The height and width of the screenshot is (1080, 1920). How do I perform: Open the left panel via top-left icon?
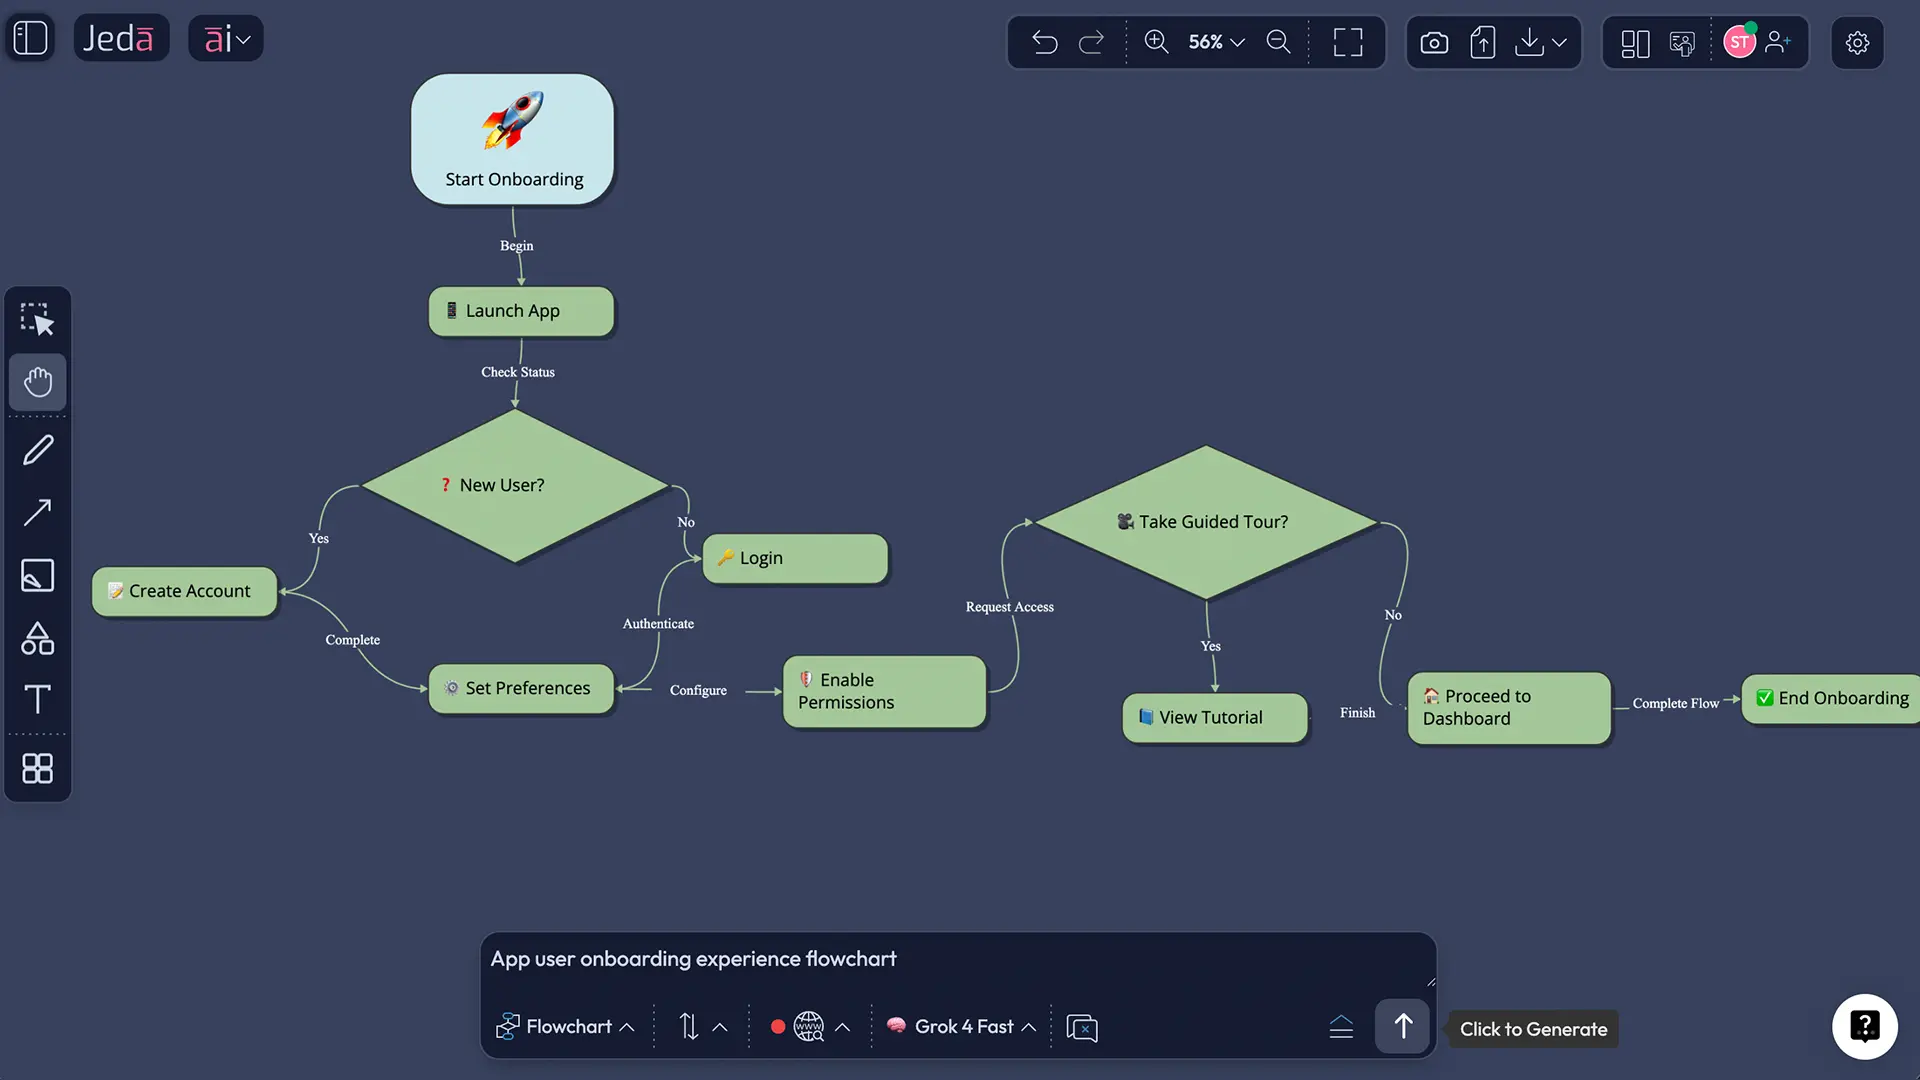click(29, 37)
